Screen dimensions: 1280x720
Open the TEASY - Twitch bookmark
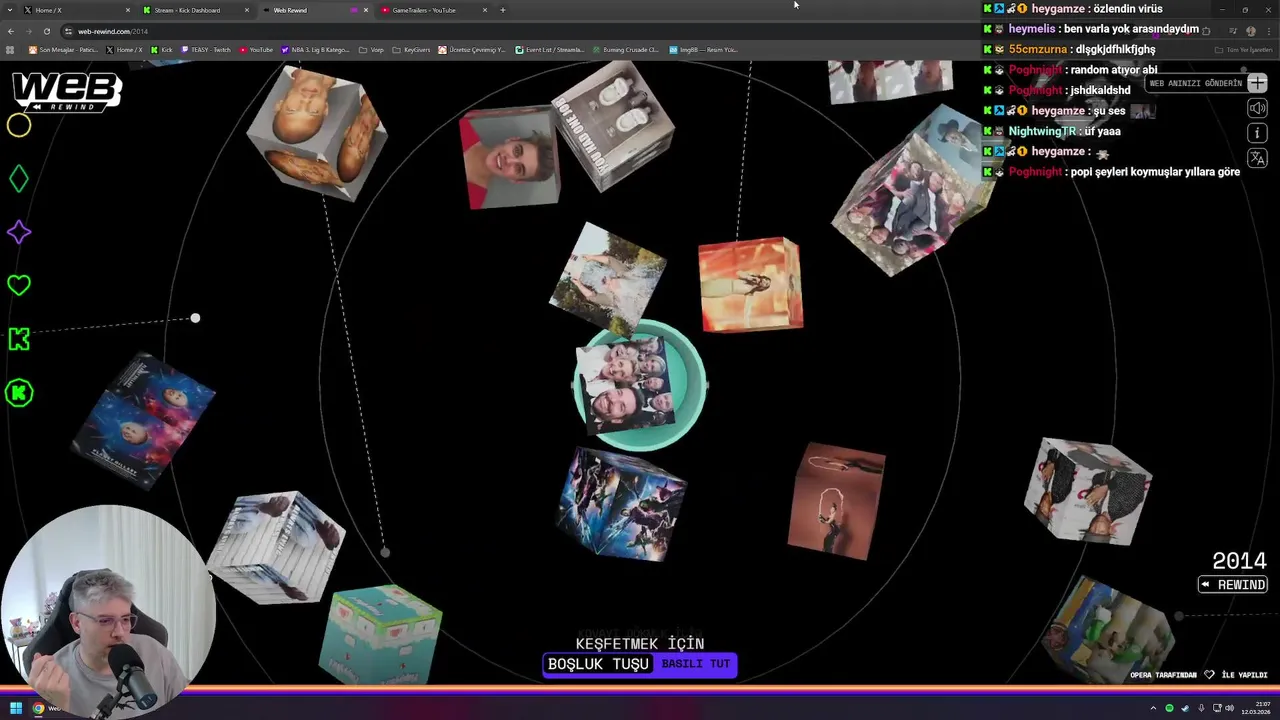[x=205, y=49]
